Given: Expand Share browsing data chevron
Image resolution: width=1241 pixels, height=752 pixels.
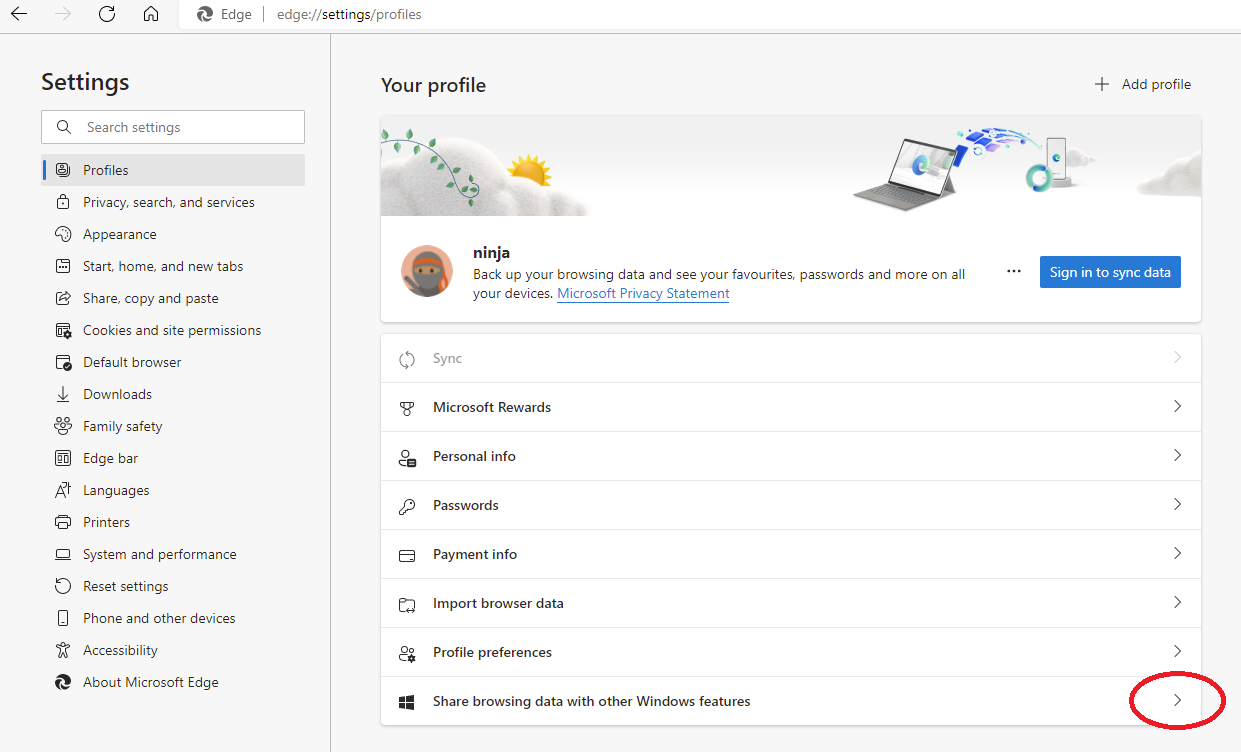Looking at the screenshot, I should [1177, 701].
